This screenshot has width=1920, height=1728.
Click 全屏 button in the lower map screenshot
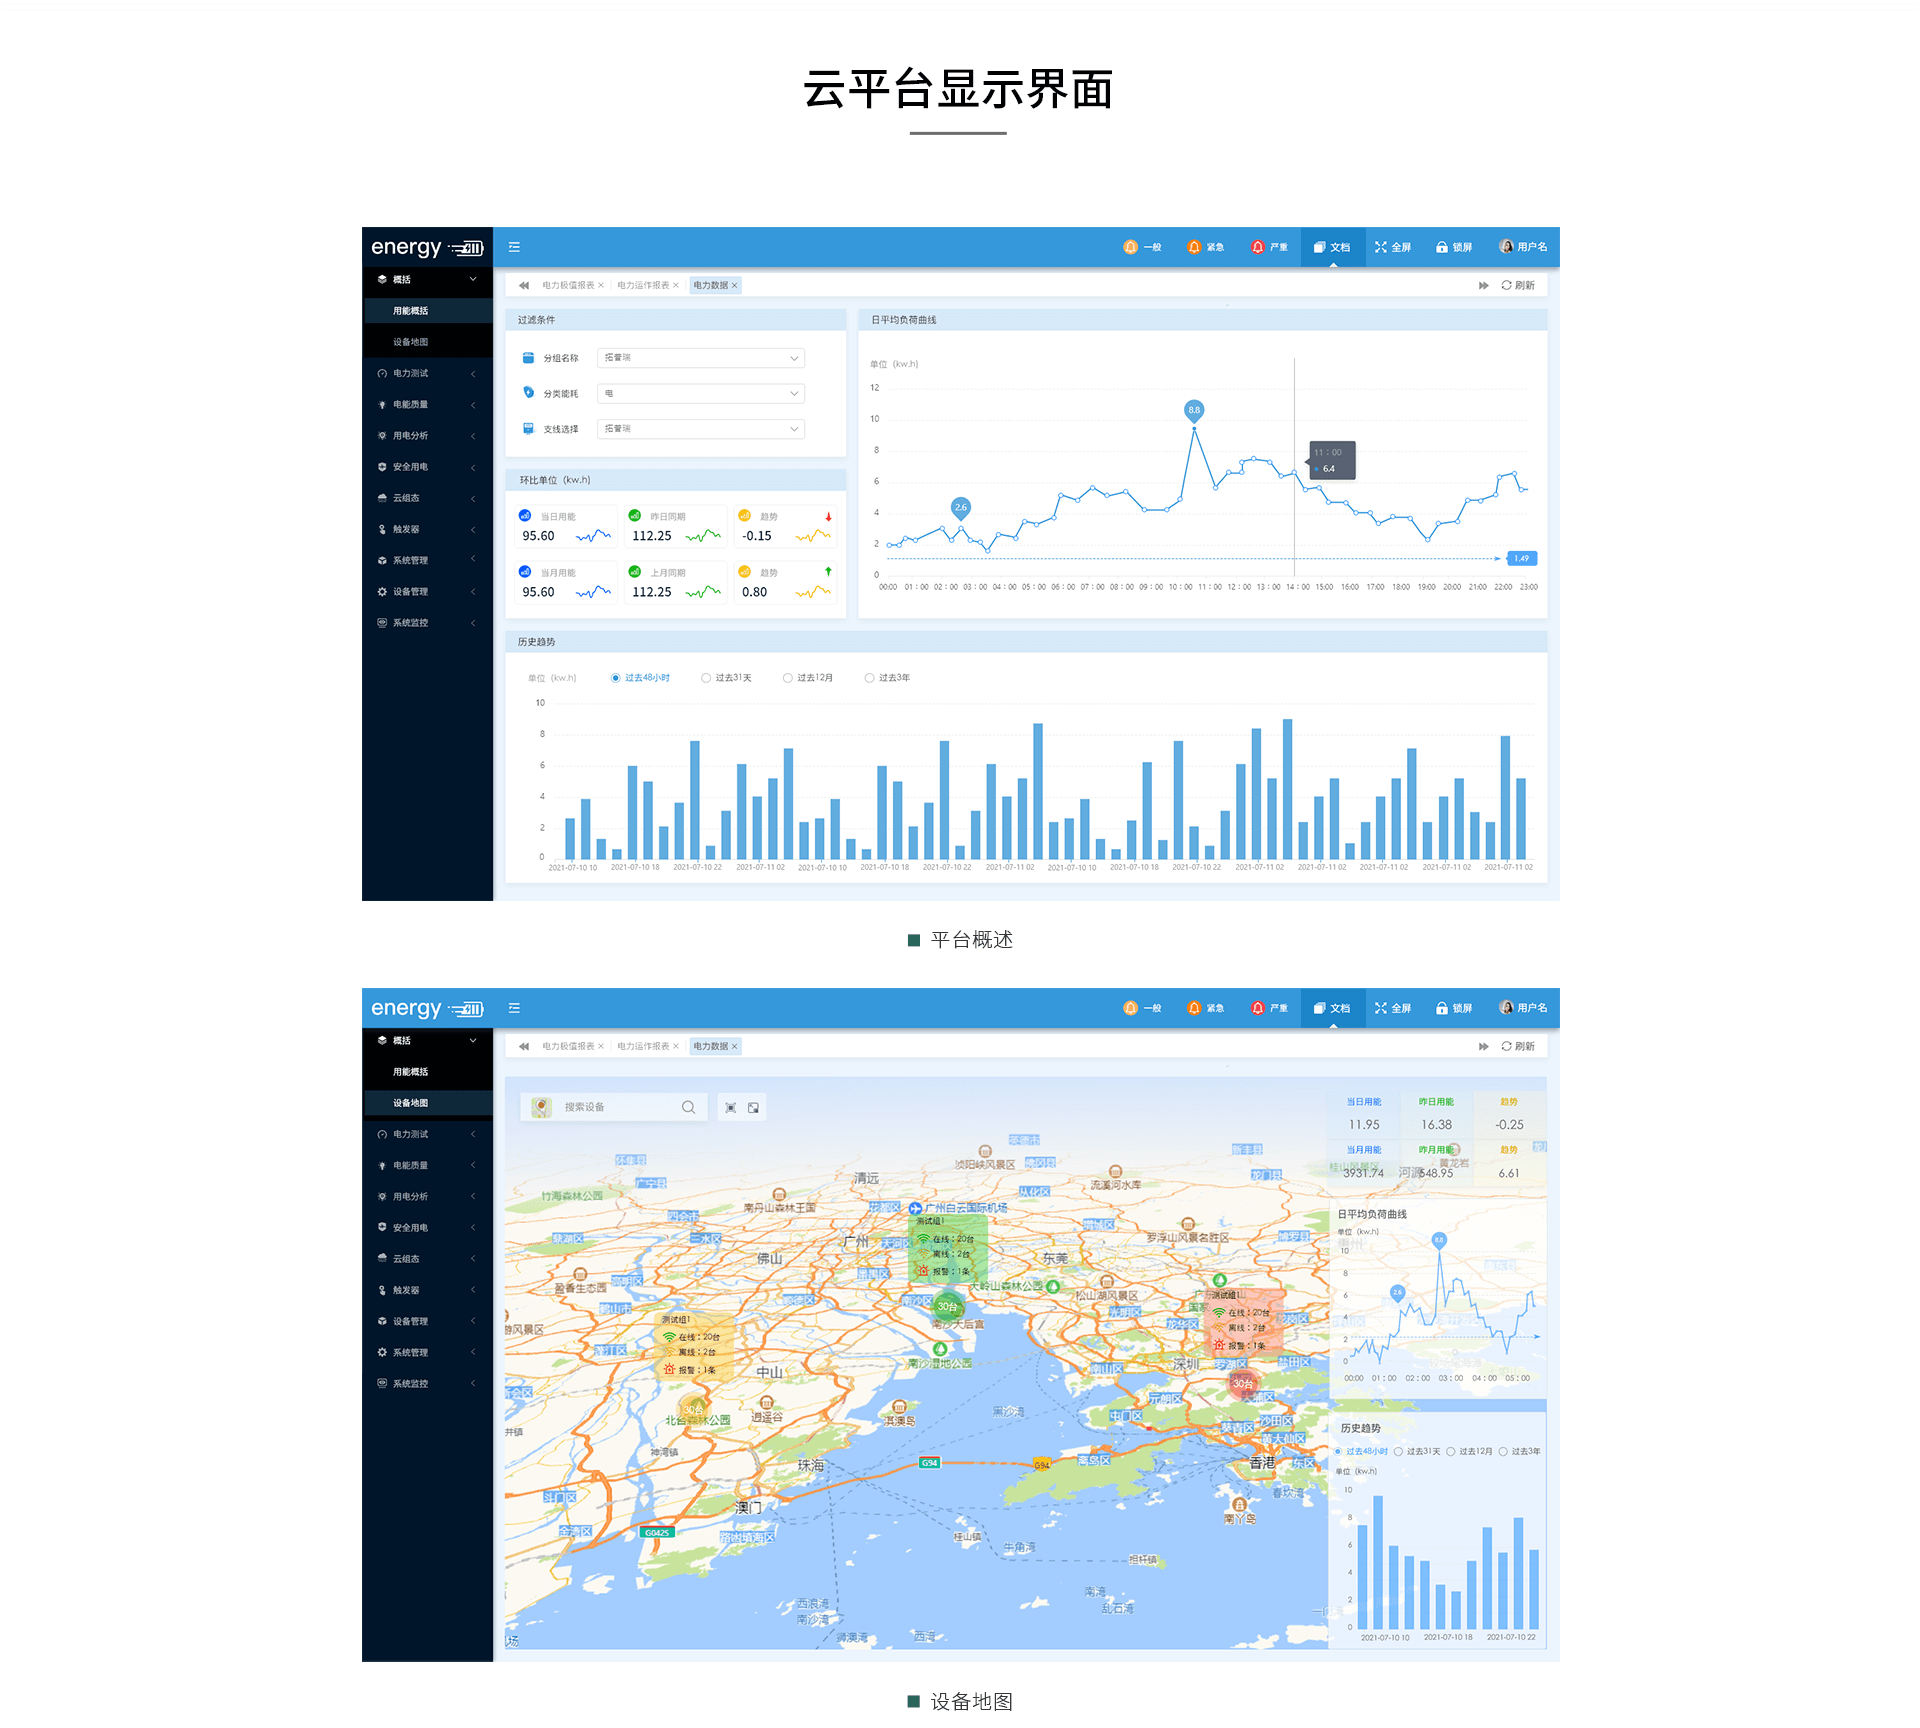1392,1008
